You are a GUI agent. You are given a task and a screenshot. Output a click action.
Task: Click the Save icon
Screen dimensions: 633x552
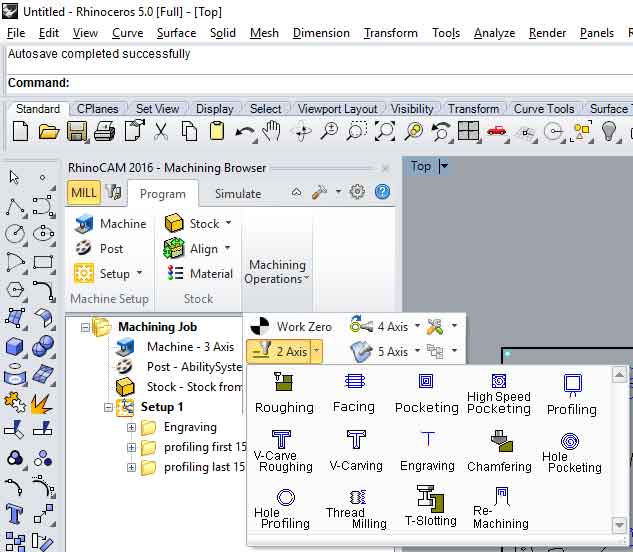tap(77, 132)
